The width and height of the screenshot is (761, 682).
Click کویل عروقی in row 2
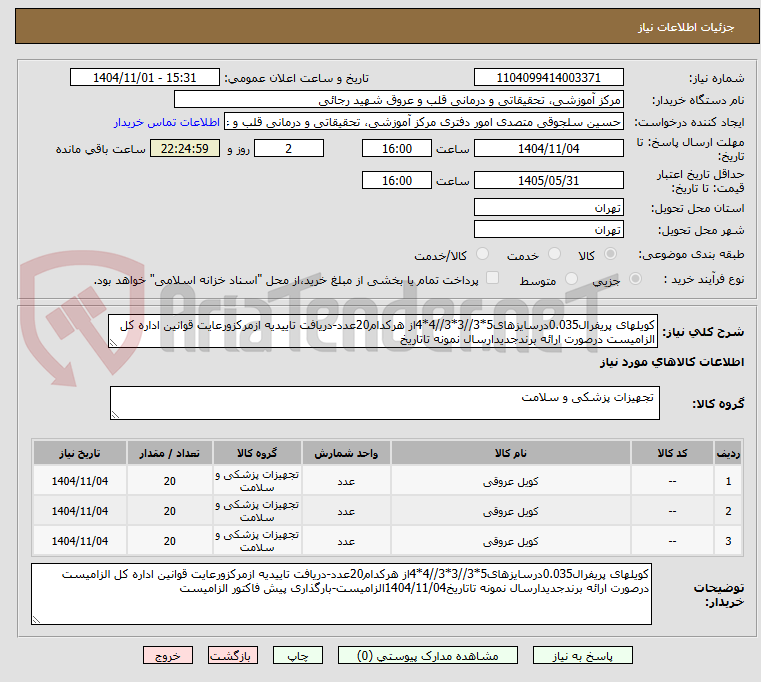[x=511, y=511]
